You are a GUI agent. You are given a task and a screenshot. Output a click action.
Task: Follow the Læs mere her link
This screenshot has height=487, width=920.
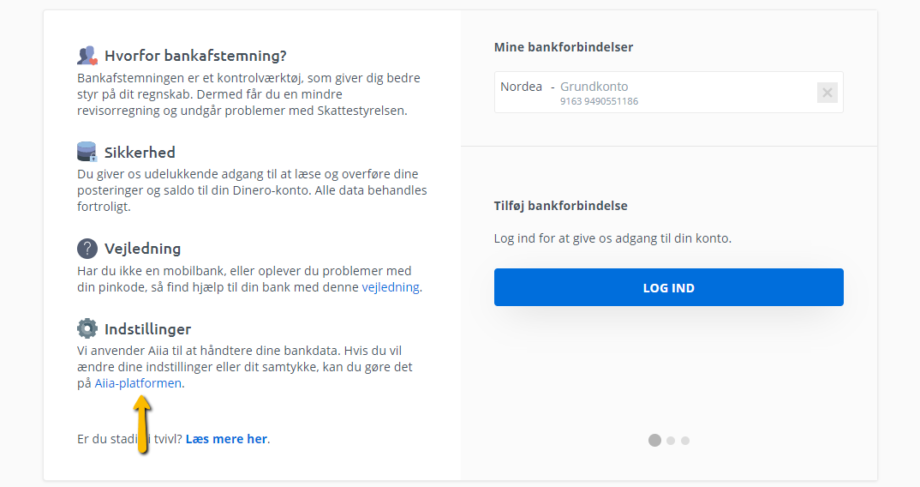226,439
